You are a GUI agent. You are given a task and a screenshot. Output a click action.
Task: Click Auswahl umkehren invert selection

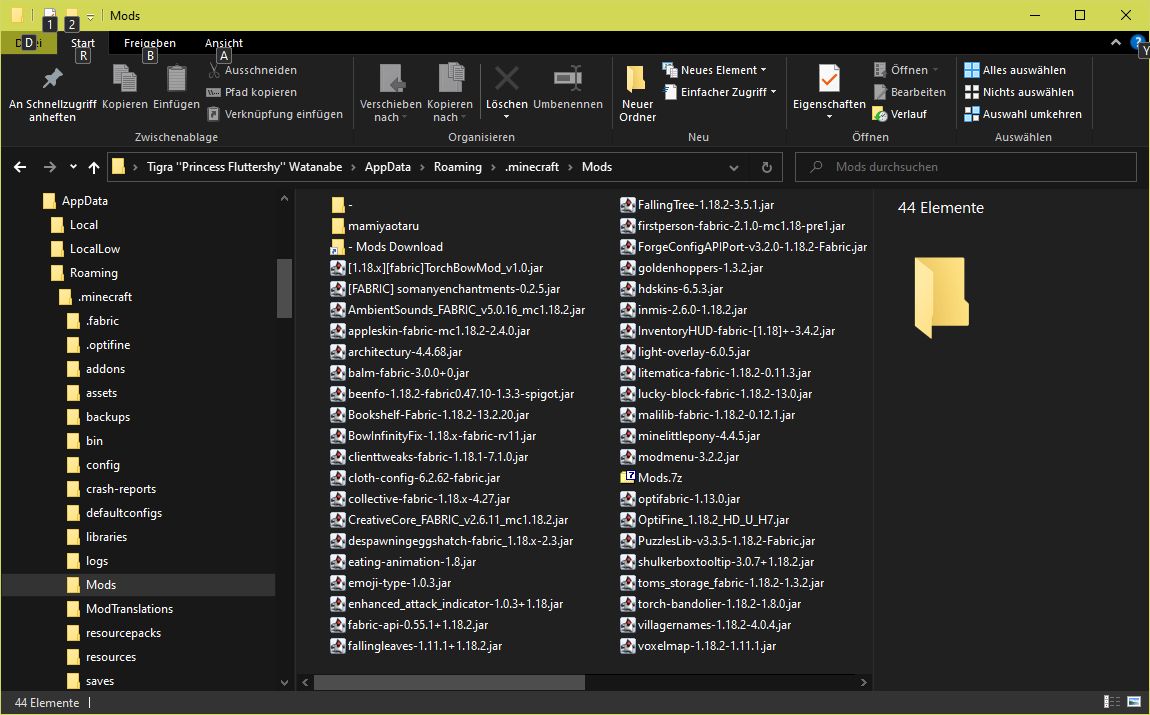(x=1023, y=114)
